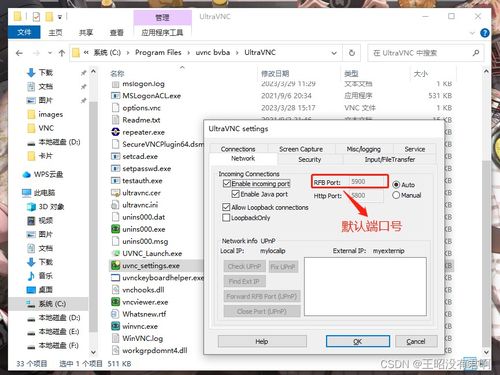Click the repeater.exe file icon
Viewport: 500px width, 375px height.
(115, 132)
